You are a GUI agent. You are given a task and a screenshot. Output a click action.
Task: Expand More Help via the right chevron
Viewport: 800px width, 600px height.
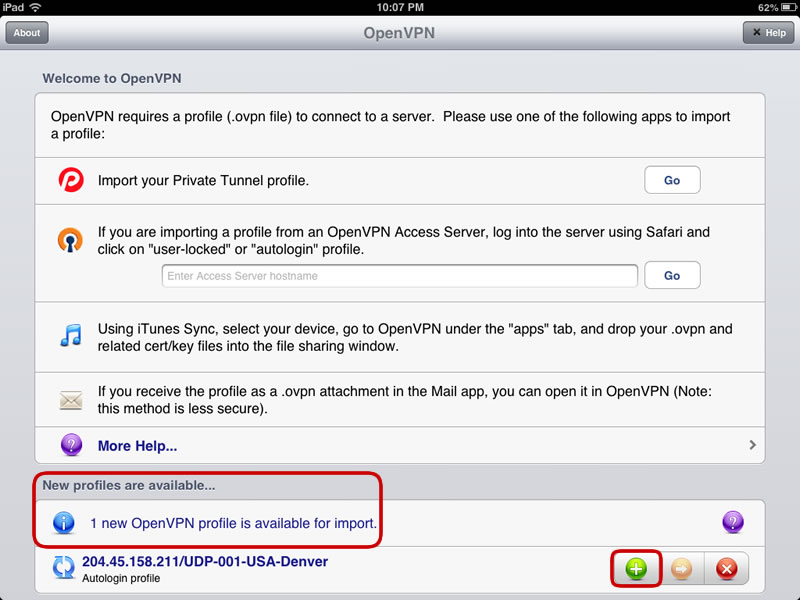(x=753, y=445)
